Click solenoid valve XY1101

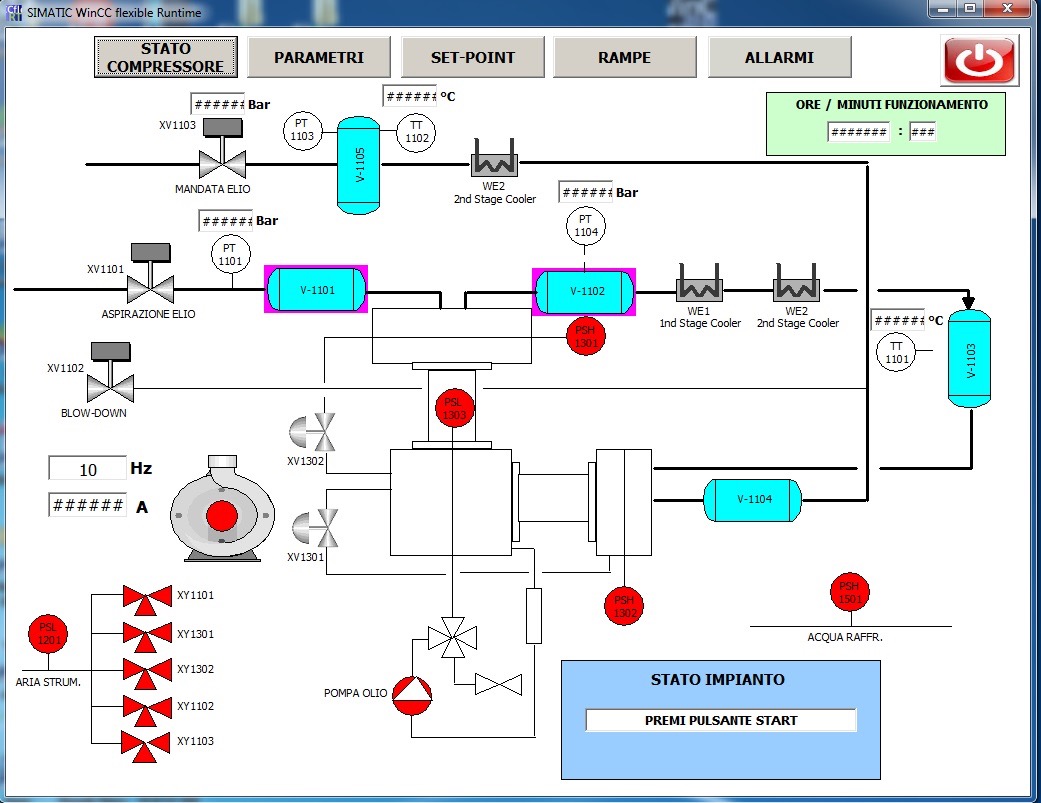coord(147,601)
